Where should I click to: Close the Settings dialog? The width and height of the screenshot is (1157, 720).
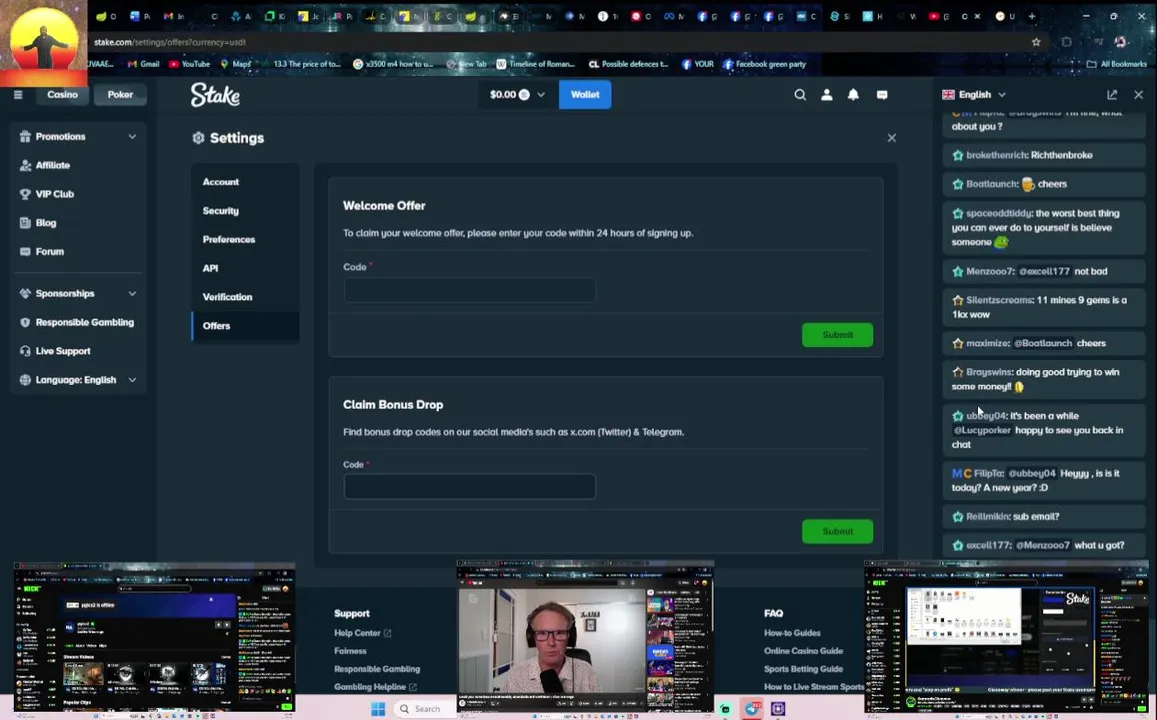(891, 138)
